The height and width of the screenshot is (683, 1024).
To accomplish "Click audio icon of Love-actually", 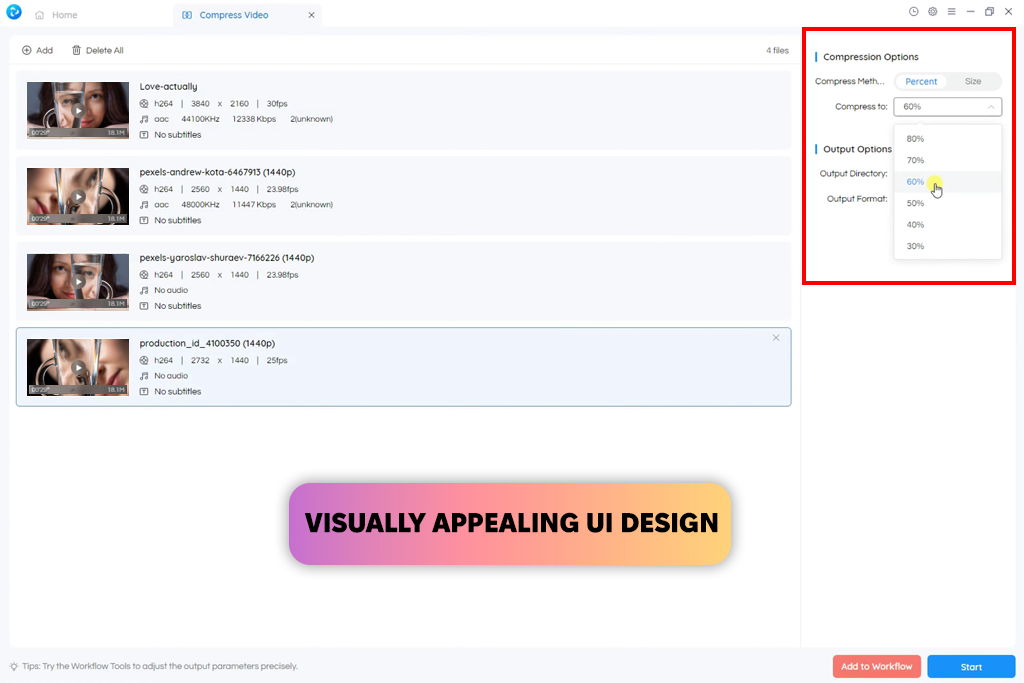I will tap(144, 119).
